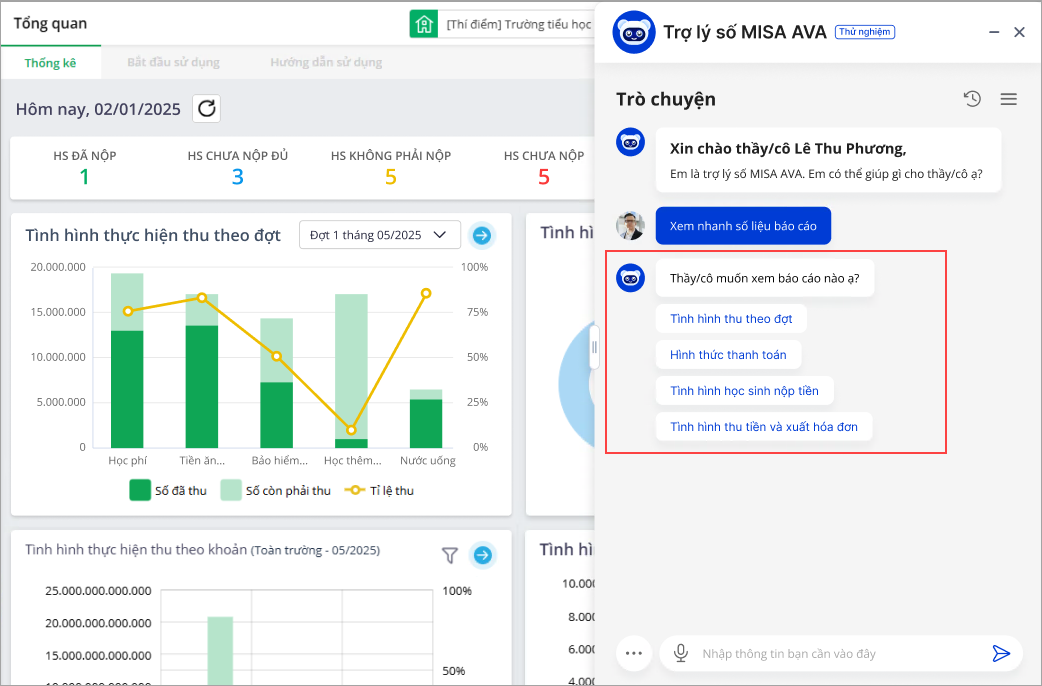Toggle Tỉ lệ thu legend line
Image resolution: width=1042 pixels, height=686 pixels.
point(379,491)
